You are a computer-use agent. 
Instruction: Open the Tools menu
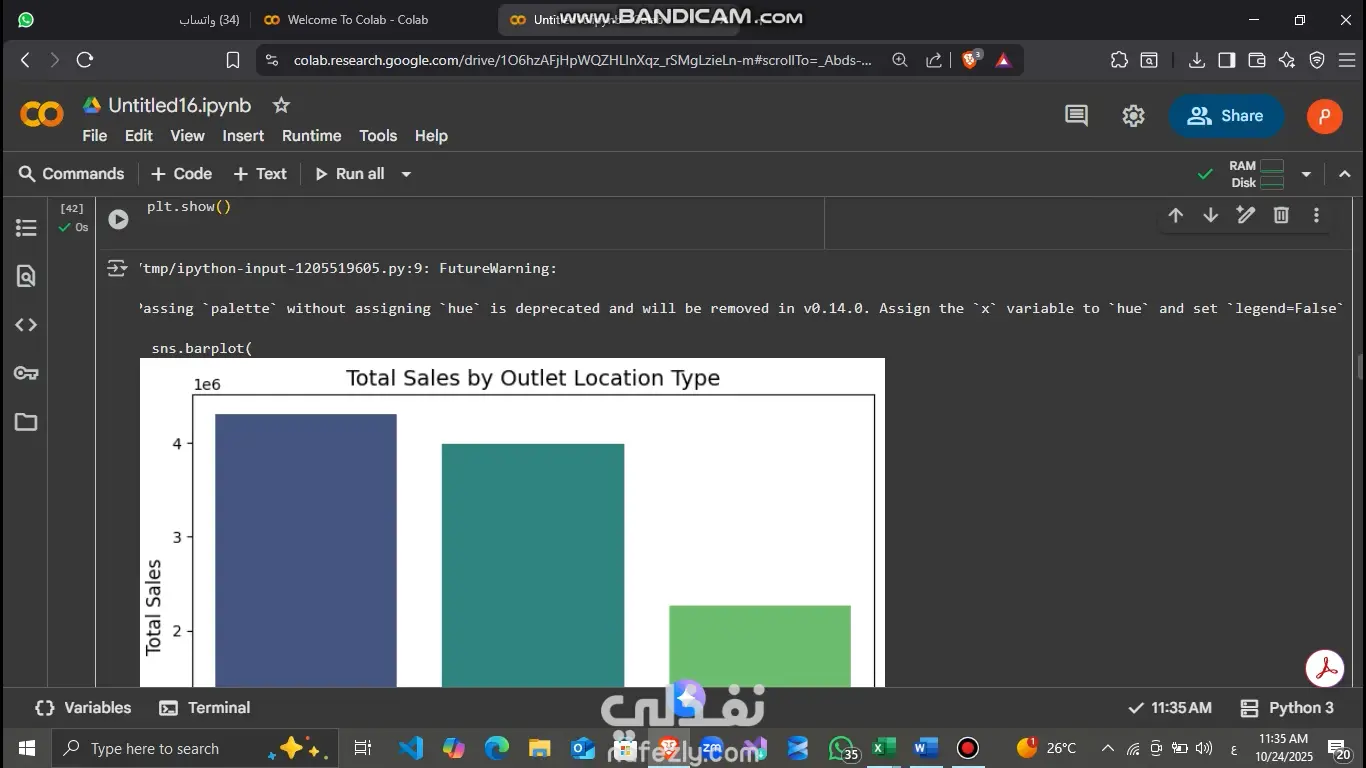[x=378, y=136]
